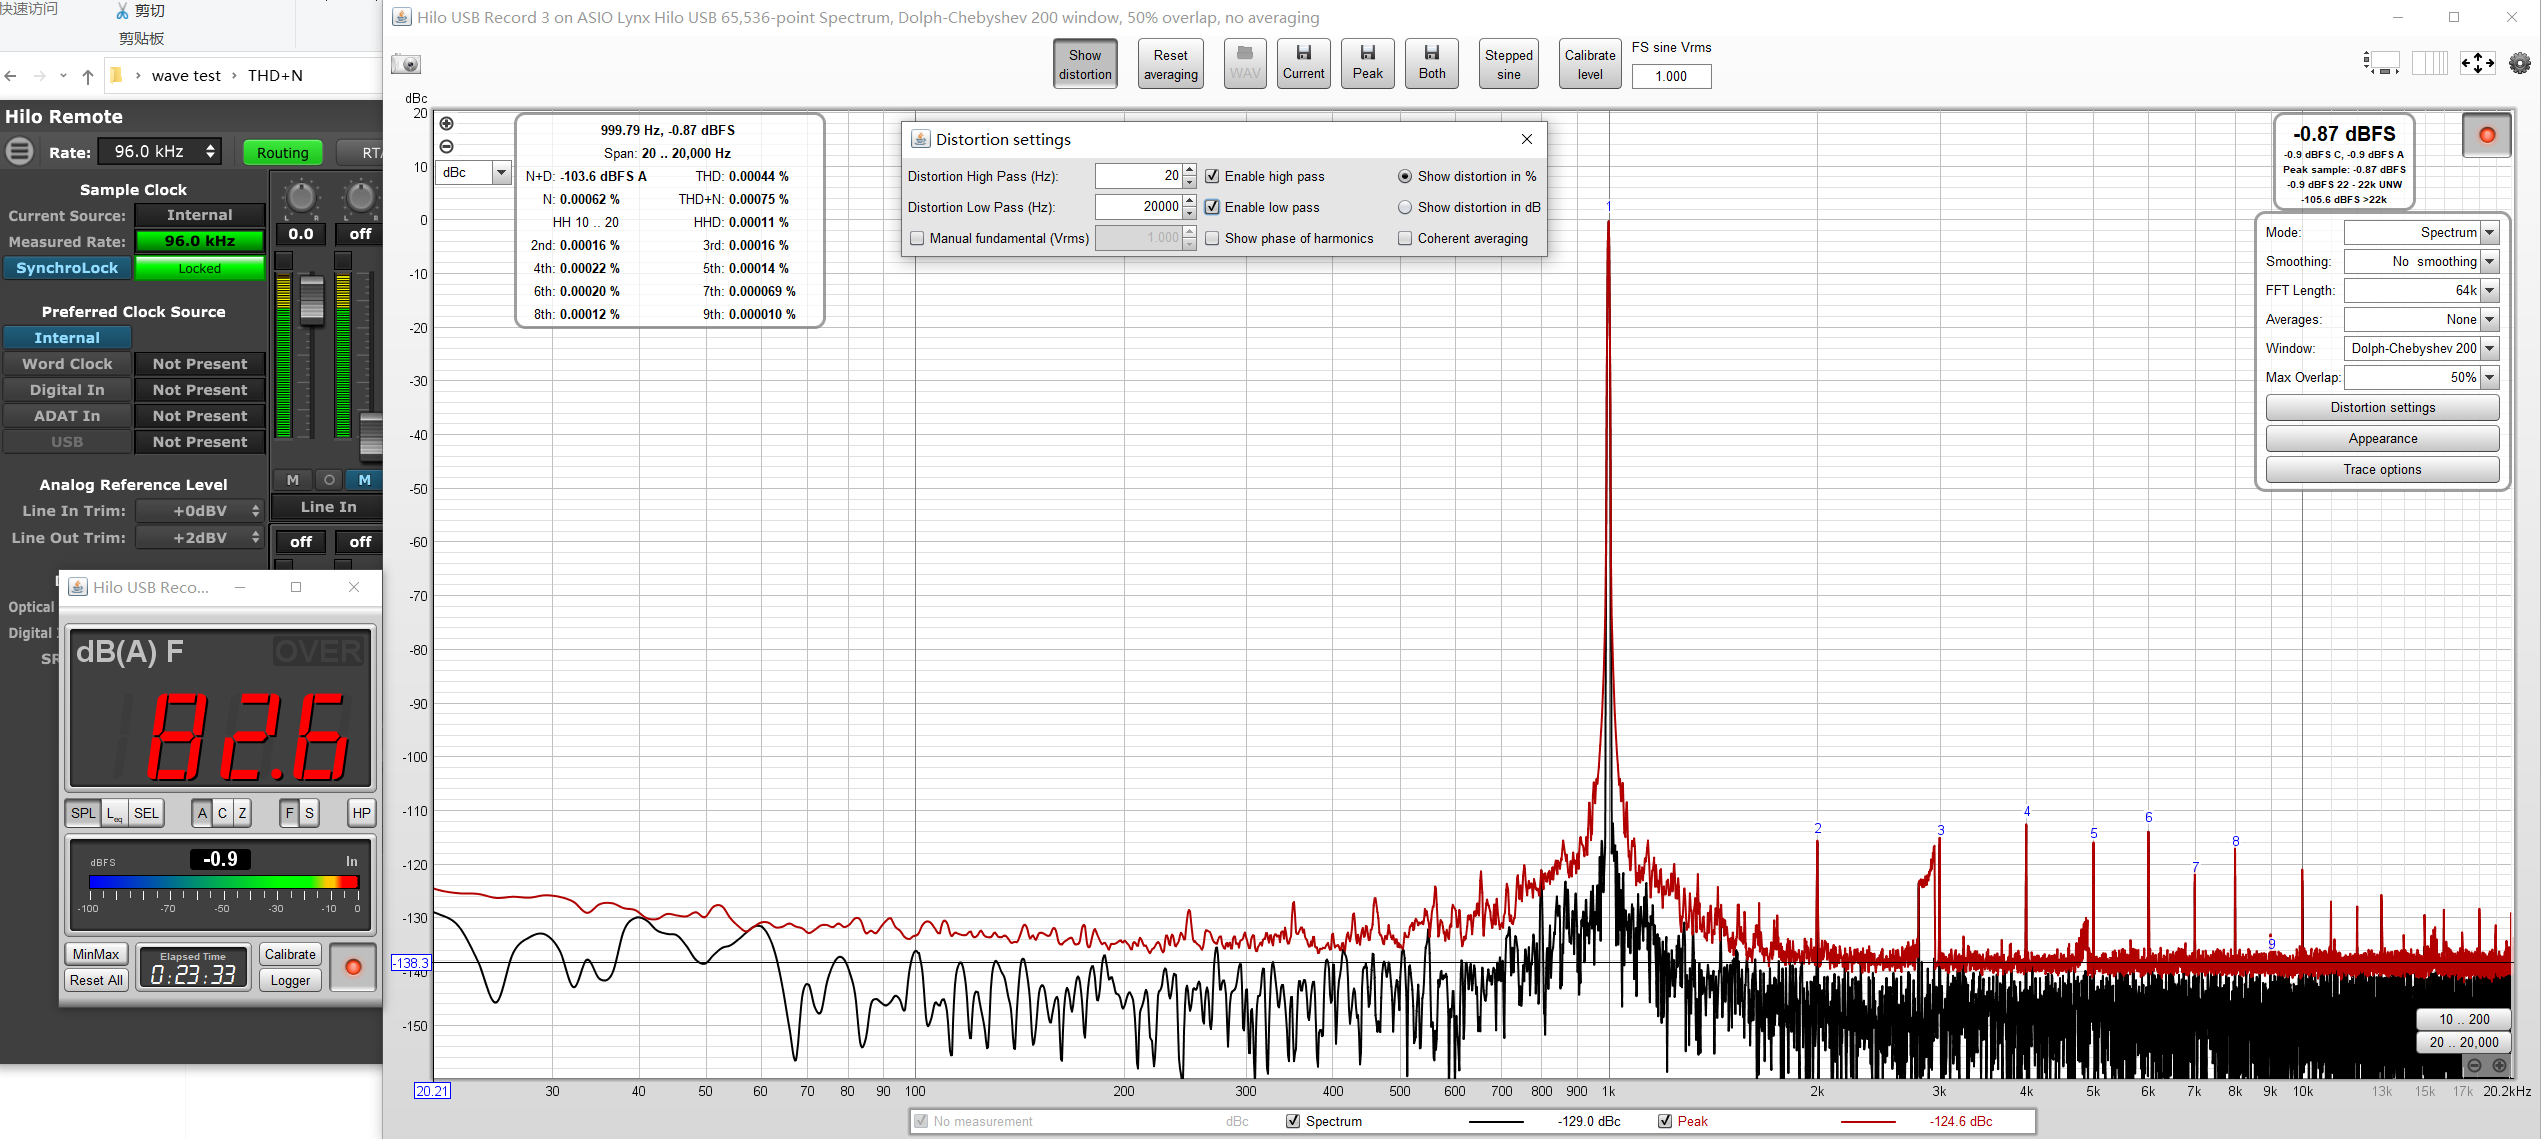Select Slow (S) time weighting
This screenshot has width=2541, height=1139.
tap(309, 813)
